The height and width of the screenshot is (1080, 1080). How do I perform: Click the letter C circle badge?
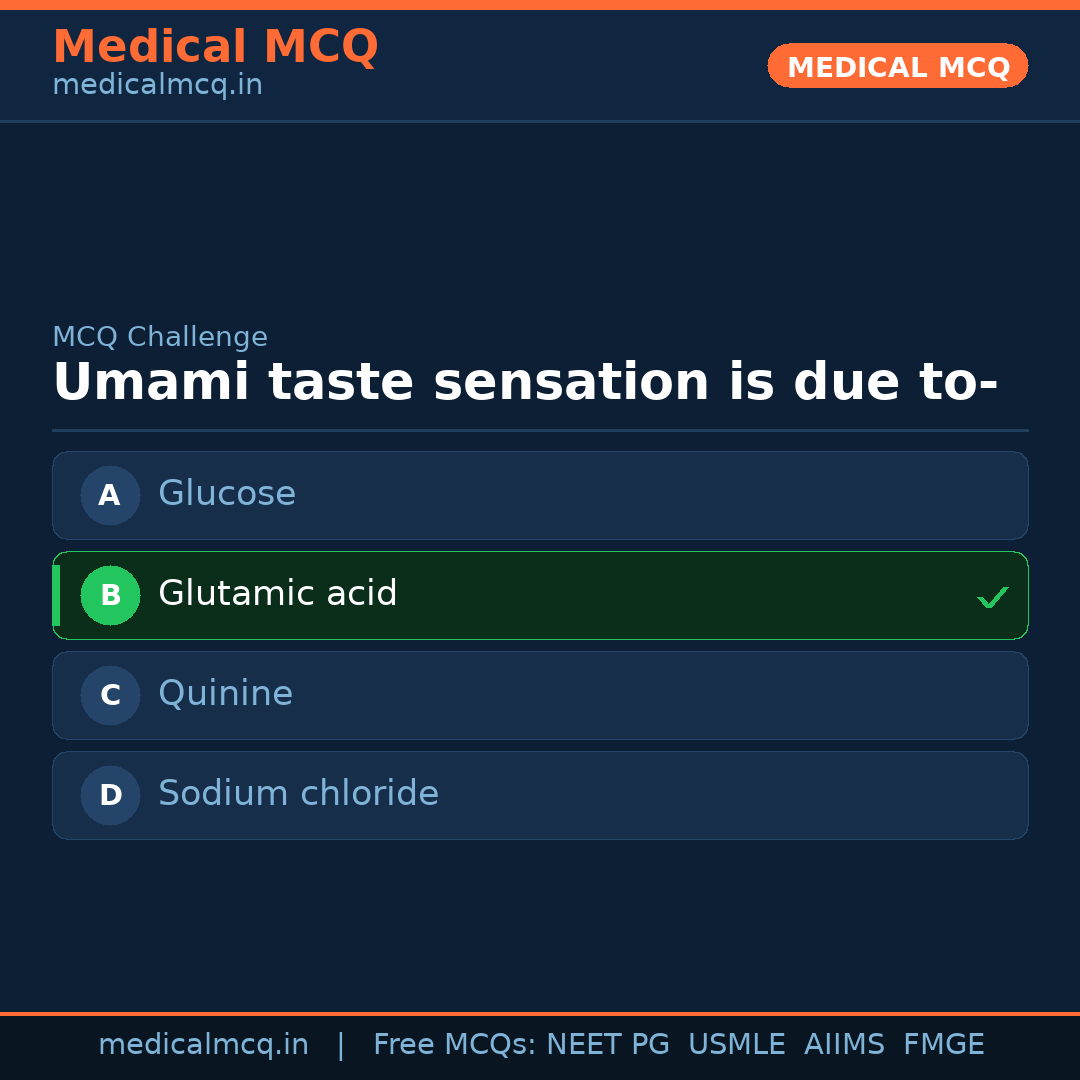110,695
